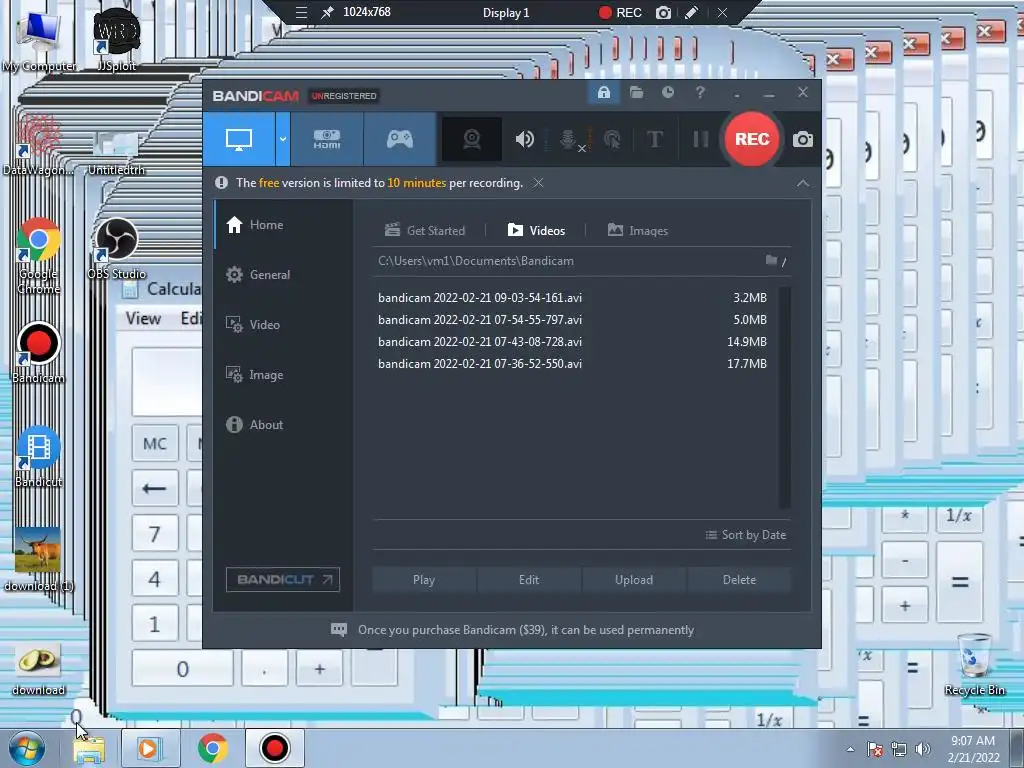Select bandicam 2022-02-21 07-54-55-797.avi
This screenshot has height=768, width=1024.
pos(573,320)
